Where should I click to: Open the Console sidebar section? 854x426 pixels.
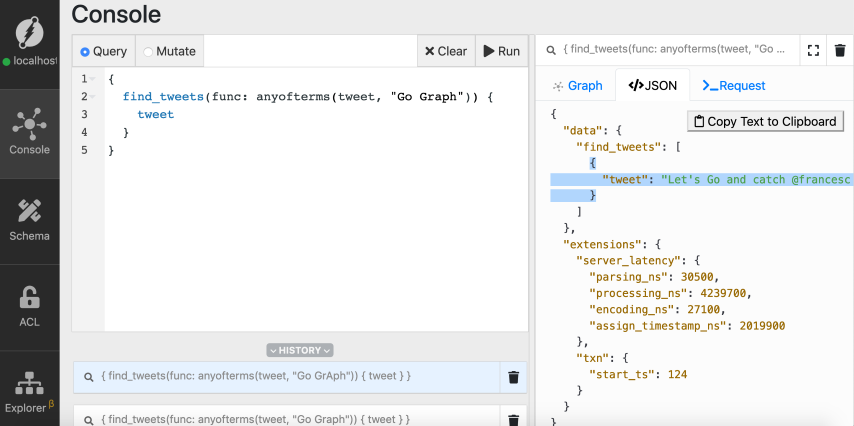(x=29, y=132)
